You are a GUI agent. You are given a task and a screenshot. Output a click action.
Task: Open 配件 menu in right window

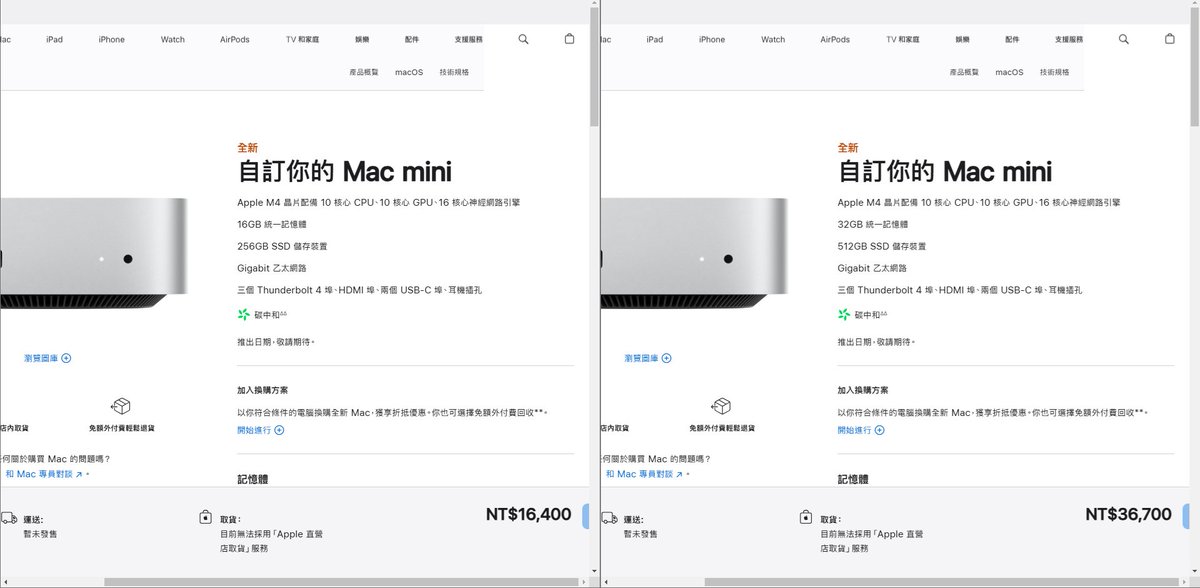pos(1012,39)
